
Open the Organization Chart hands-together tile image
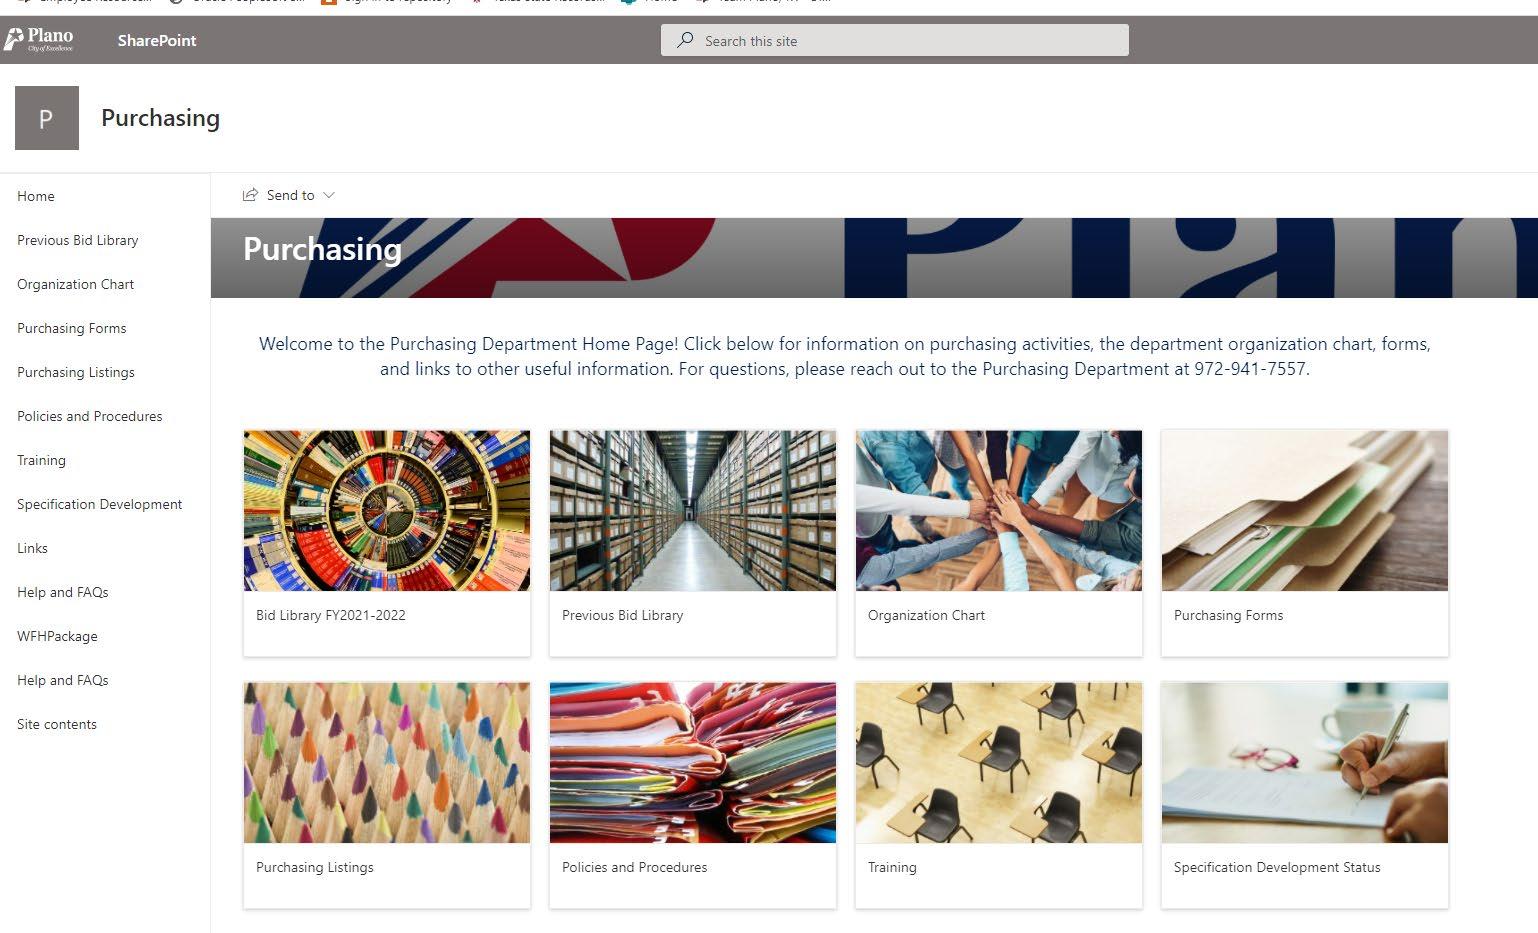click(999, 511)
